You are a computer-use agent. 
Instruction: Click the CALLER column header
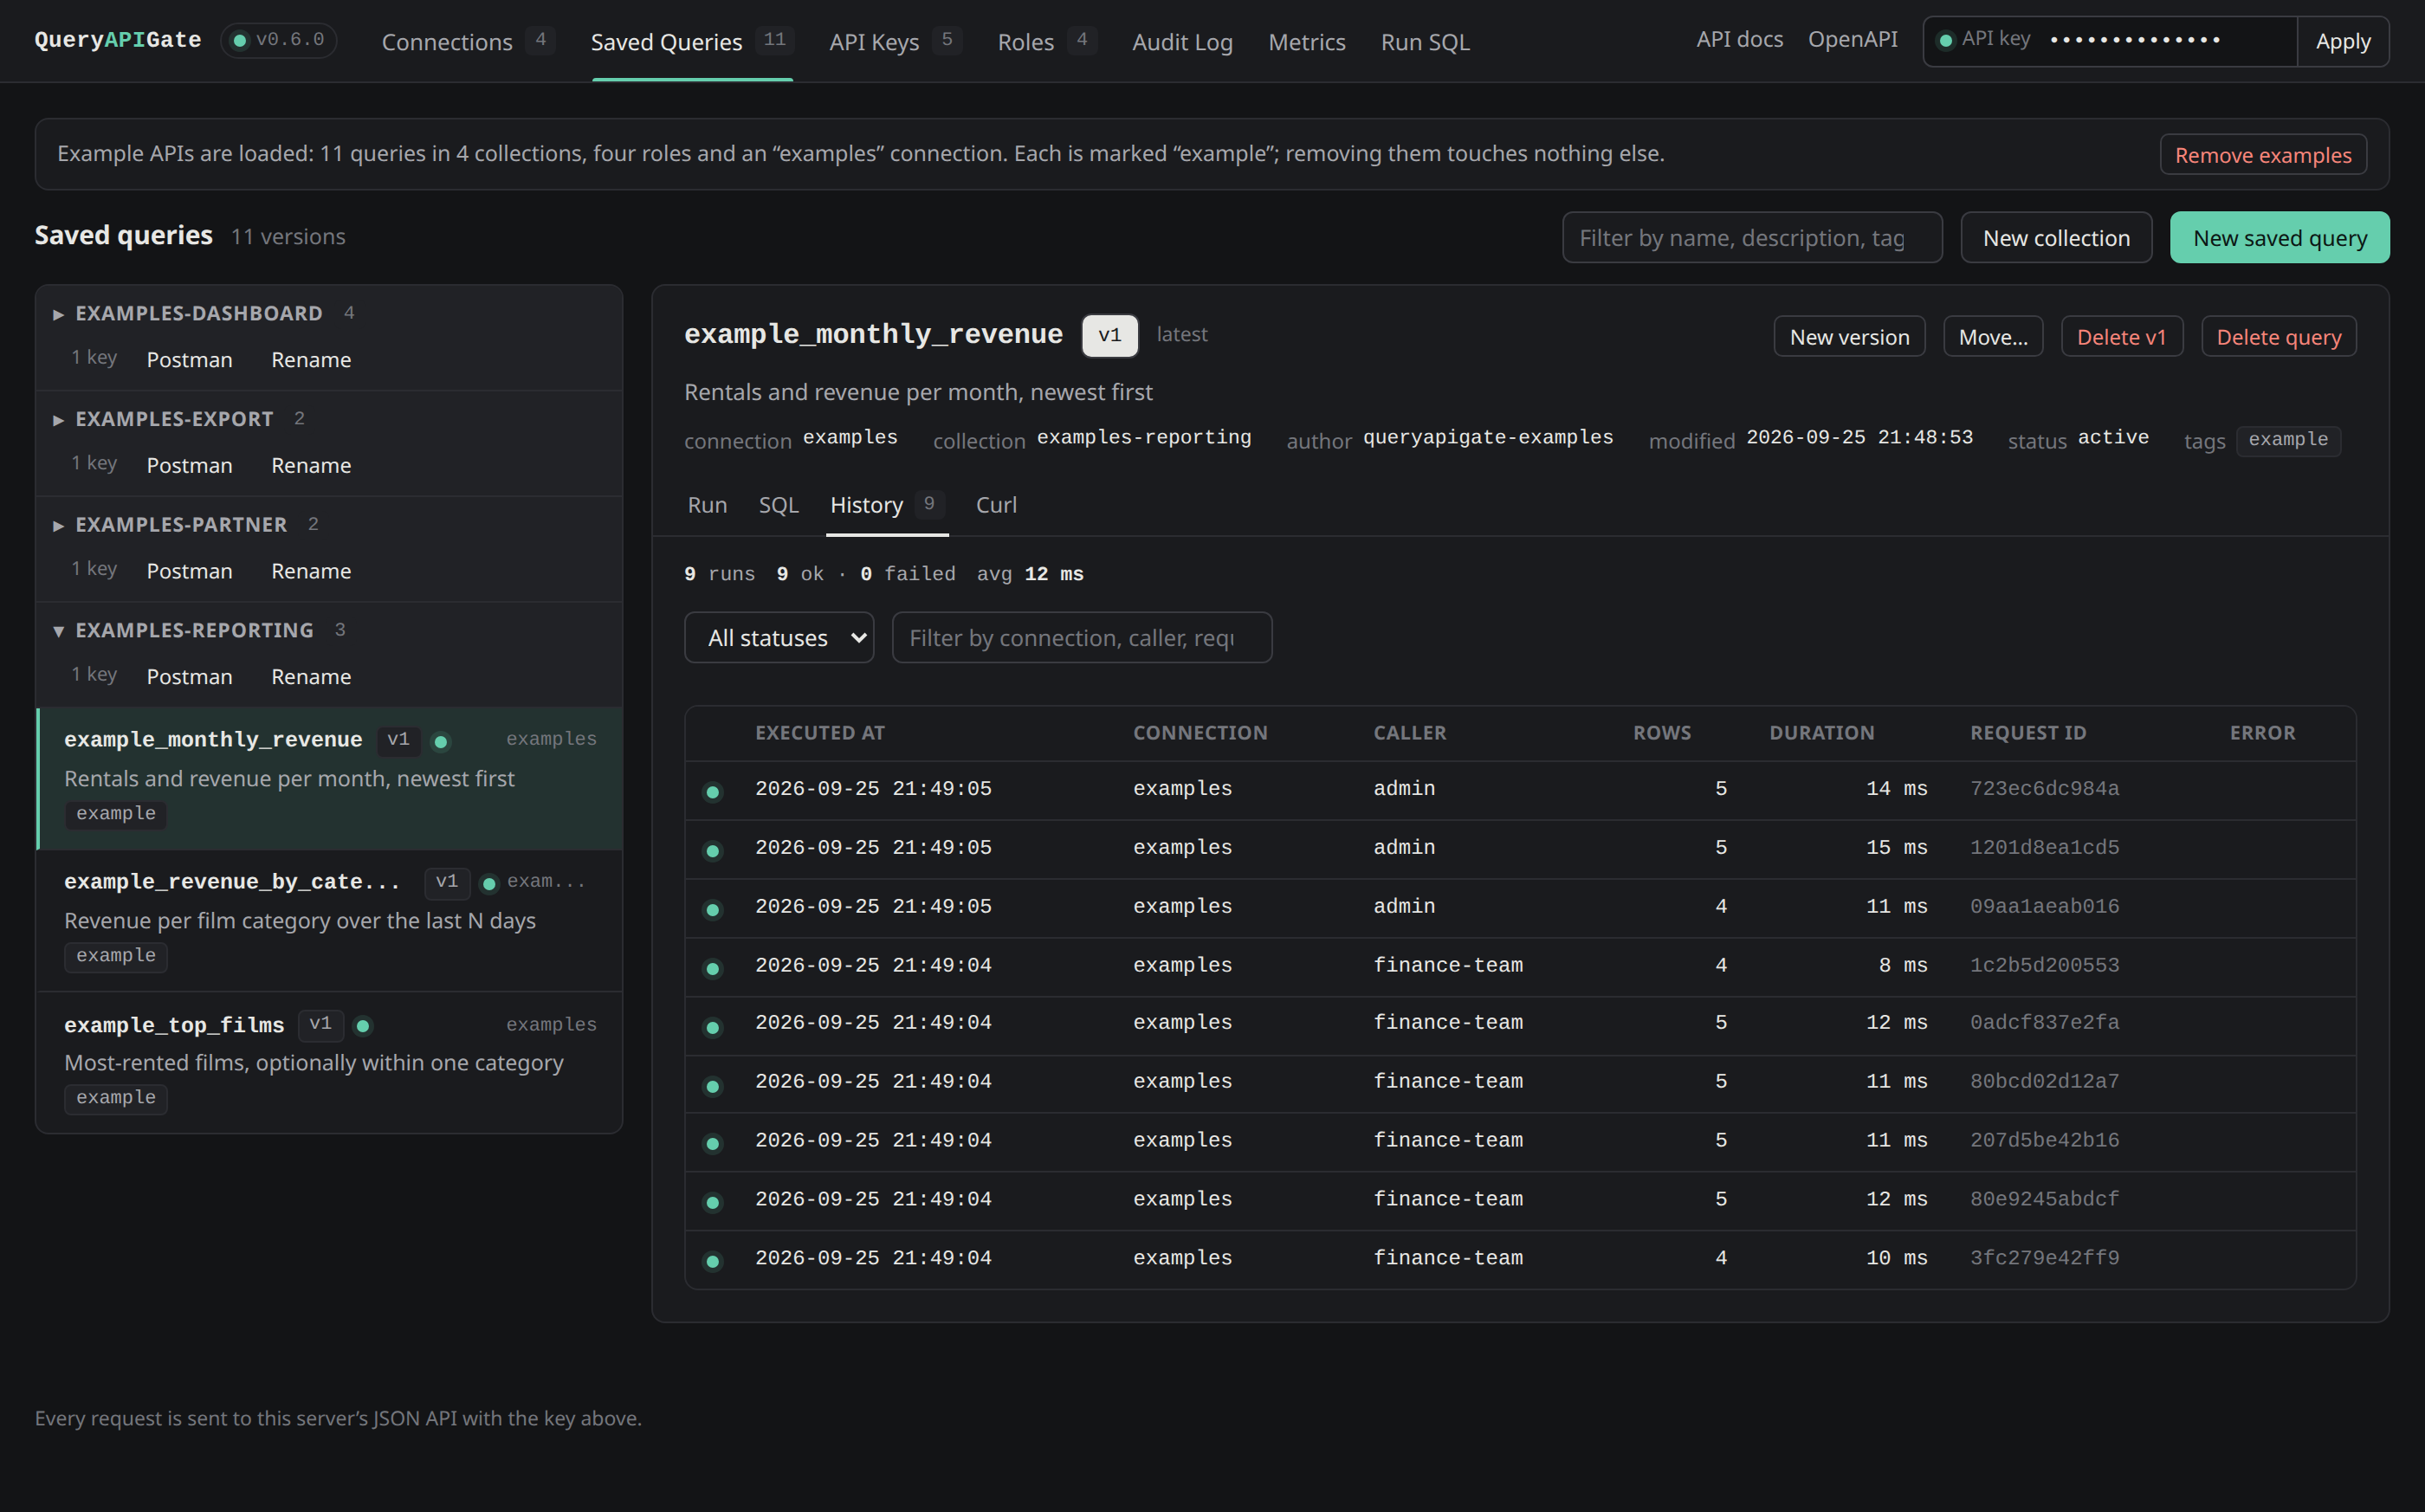(1409, 733)
